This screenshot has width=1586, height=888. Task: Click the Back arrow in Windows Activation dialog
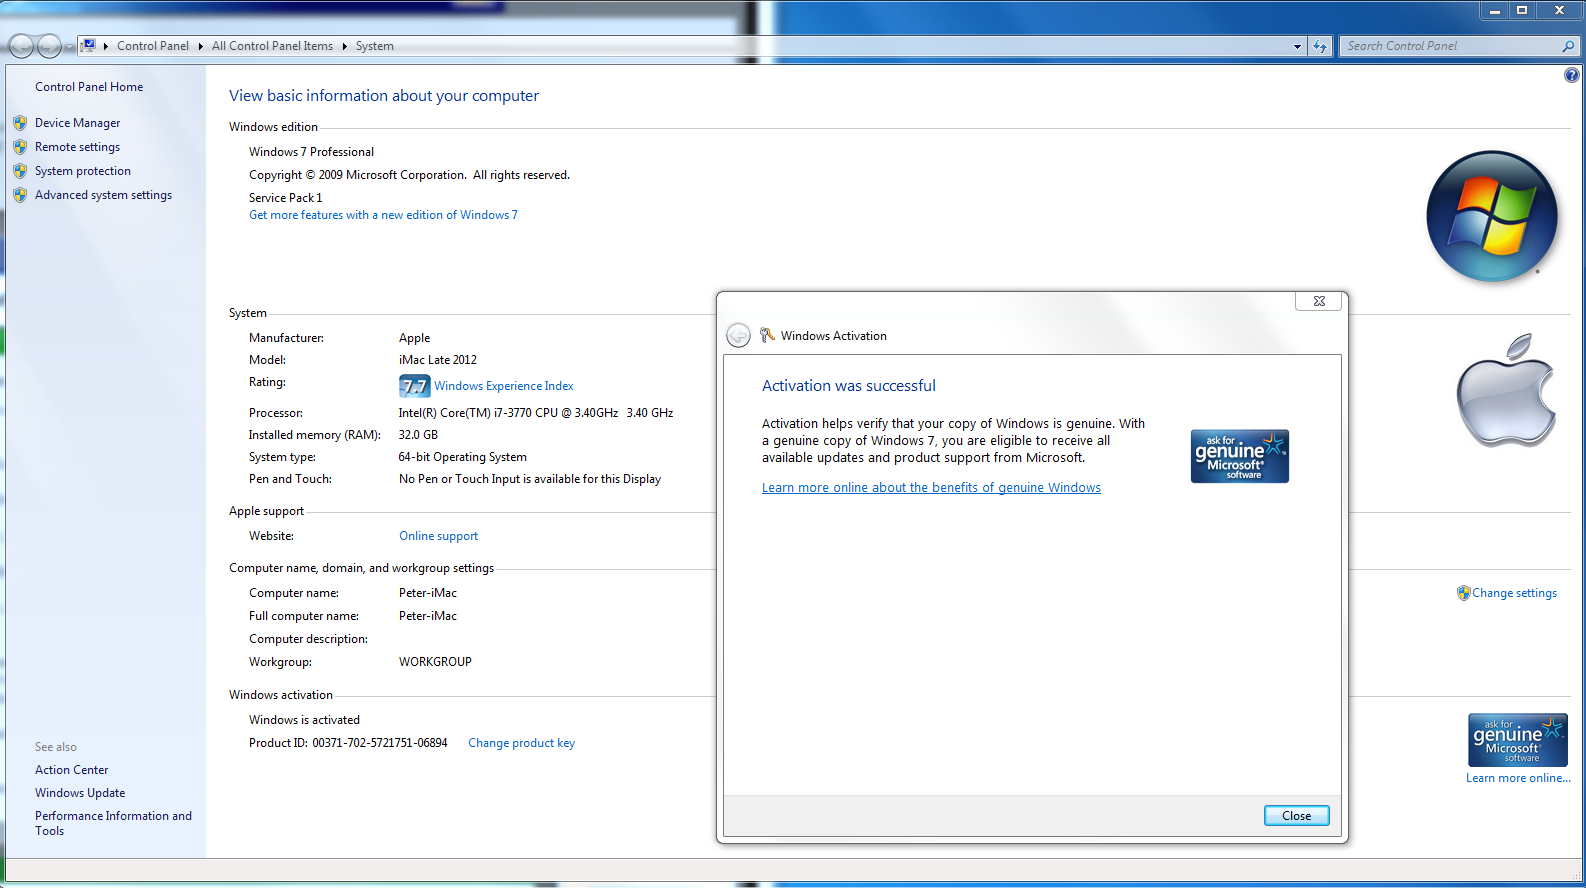738,335
